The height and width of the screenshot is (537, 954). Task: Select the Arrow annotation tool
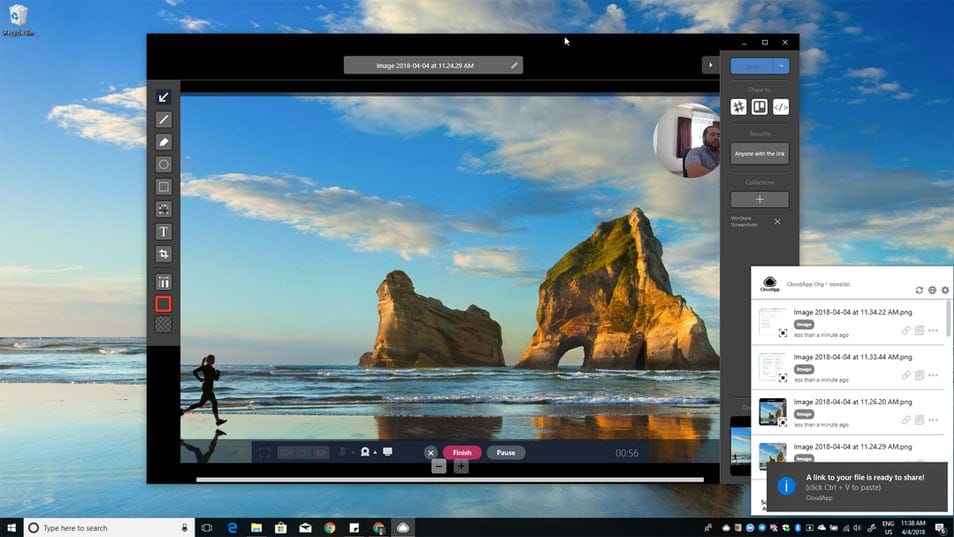point(164,97)
